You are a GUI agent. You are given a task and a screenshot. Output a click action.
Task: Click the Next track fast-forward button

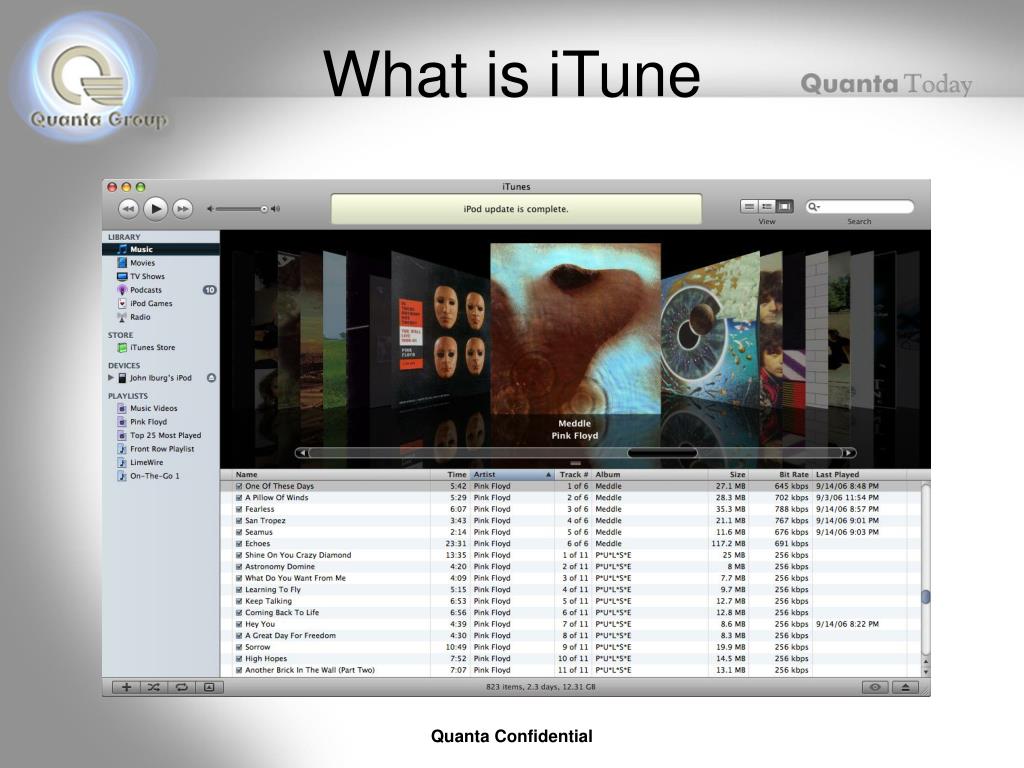[x=183, y=209]
